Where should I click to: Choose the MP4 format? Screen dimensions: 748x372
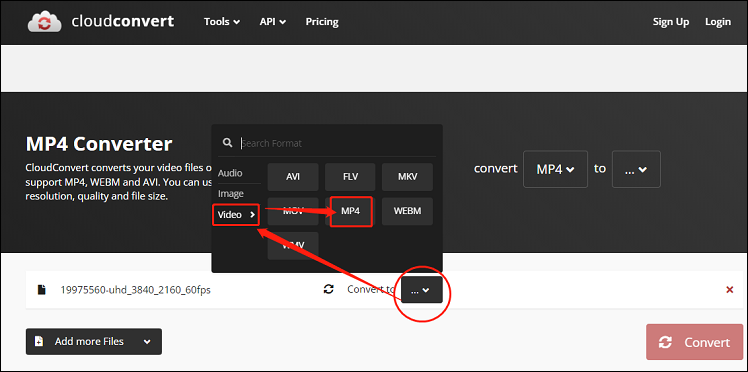coord(351,211)
